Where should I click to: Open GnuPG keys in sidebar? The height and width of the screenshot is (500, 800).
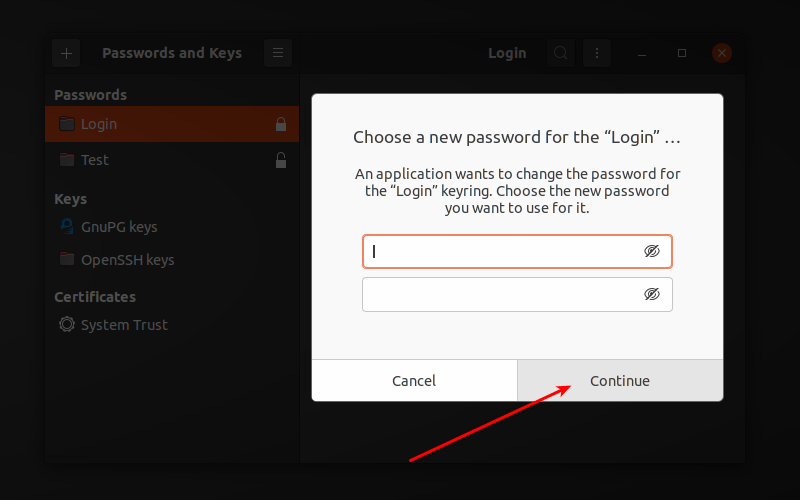tap(119, 227)
